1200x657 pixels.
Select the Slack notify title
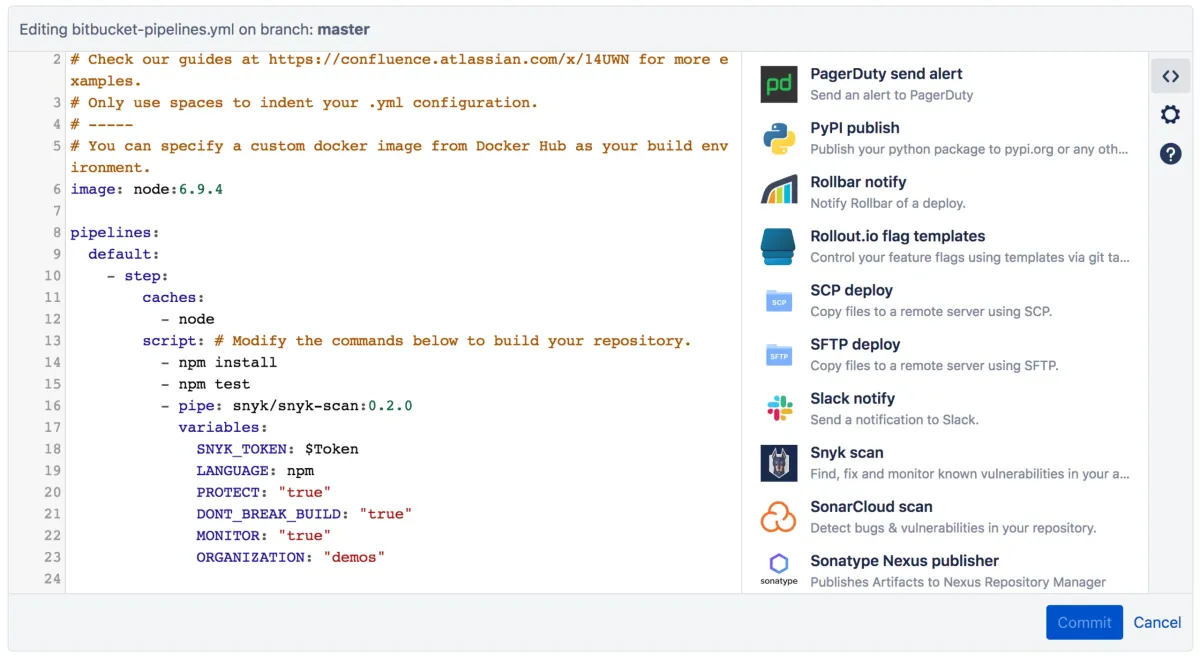[852, 398]
